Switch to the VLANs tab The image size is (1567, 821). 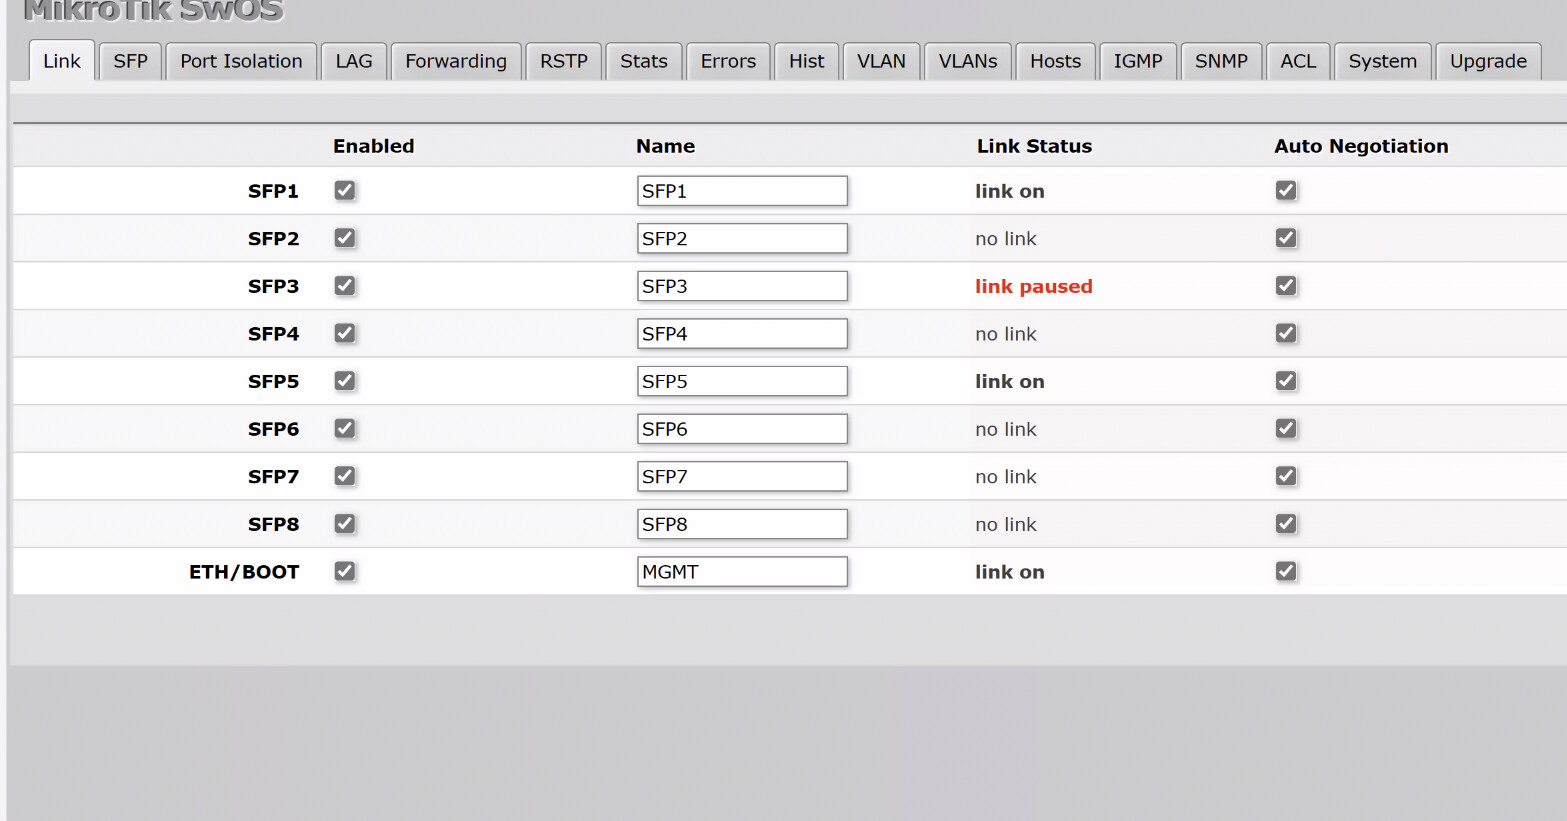(968, 61)
